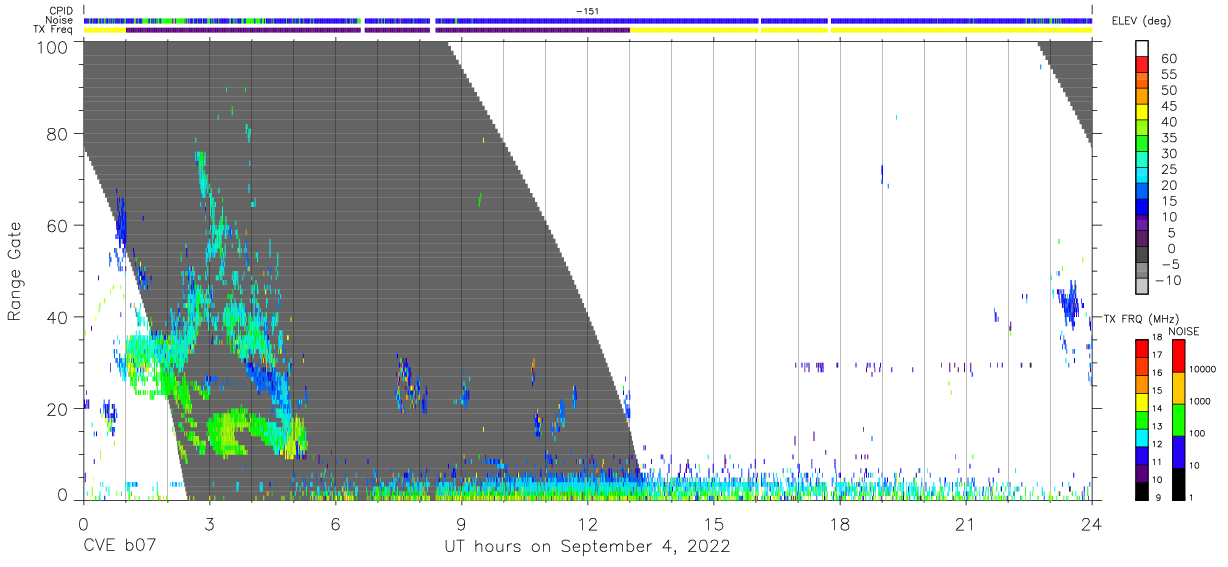Click the blue Noise bar at top

coord(587,20)
